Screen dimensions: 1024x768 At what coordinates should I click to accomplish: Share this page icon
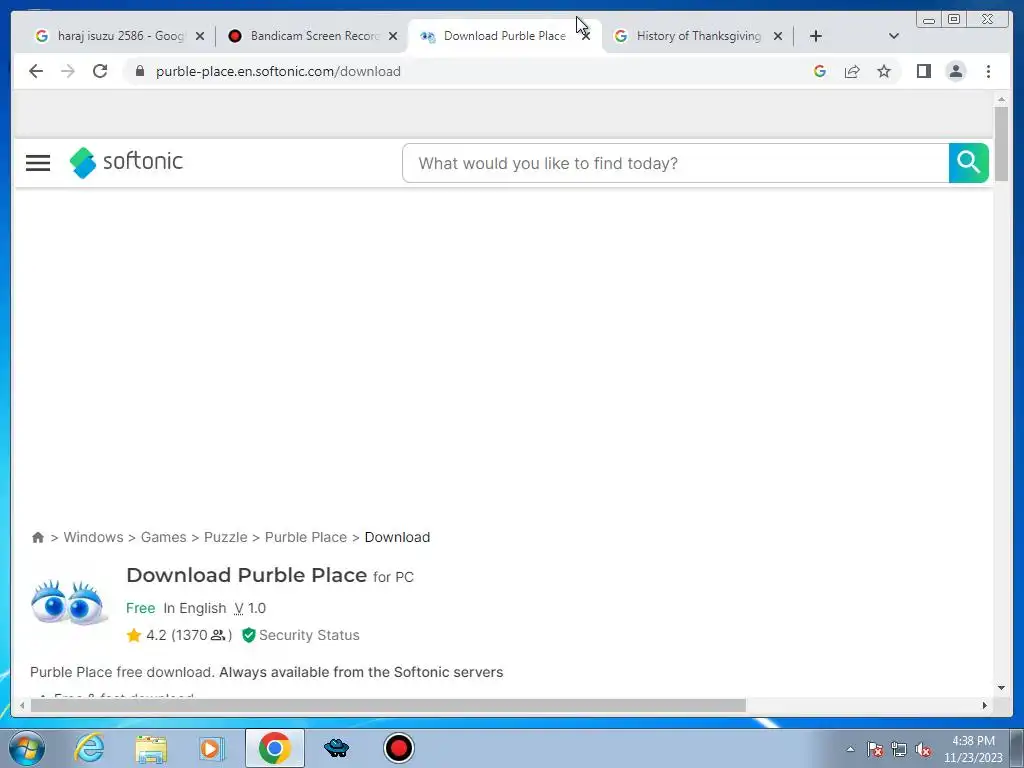click(852, 71)
